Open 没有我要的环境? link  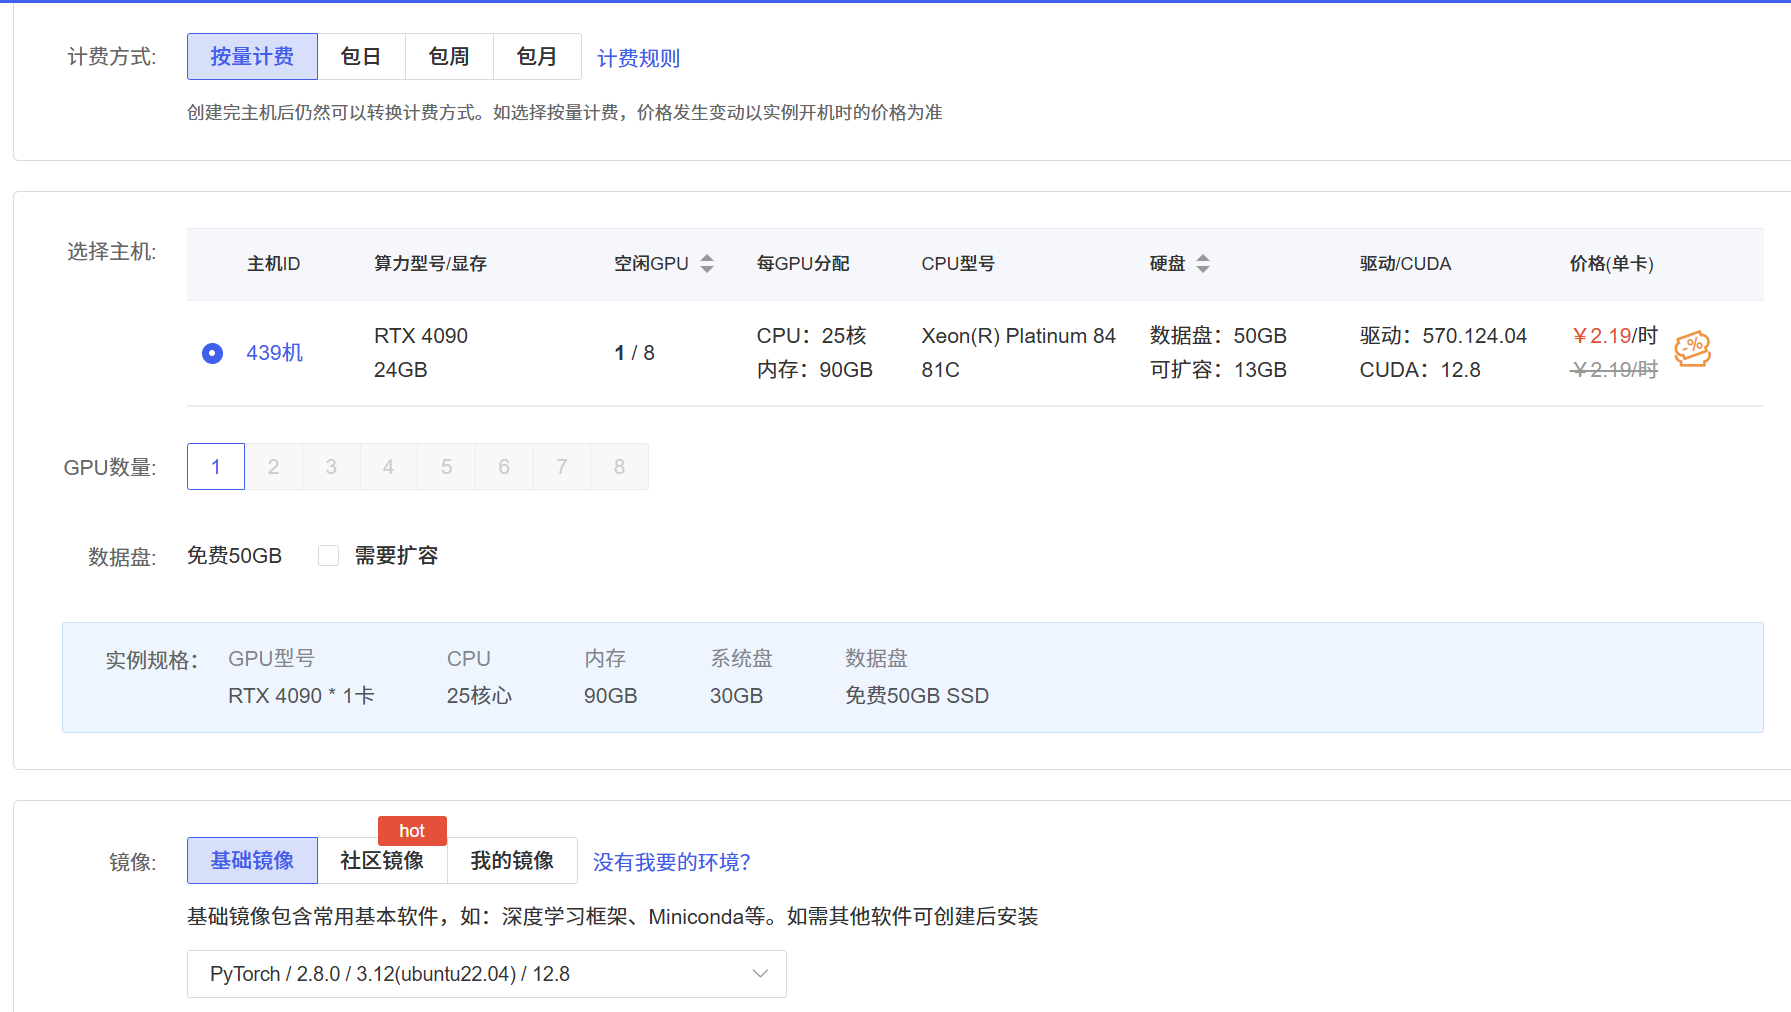point(671,862)
